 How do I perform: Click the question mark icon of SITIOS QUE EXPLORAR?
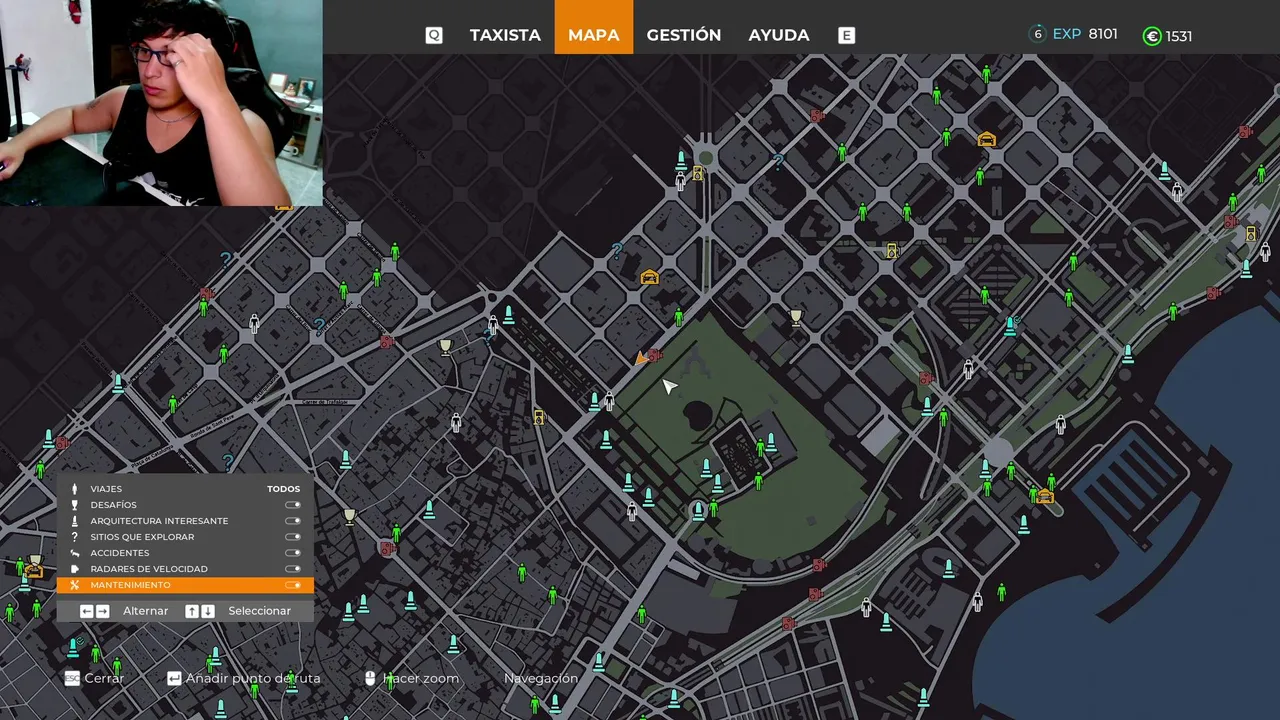point(74,537)
